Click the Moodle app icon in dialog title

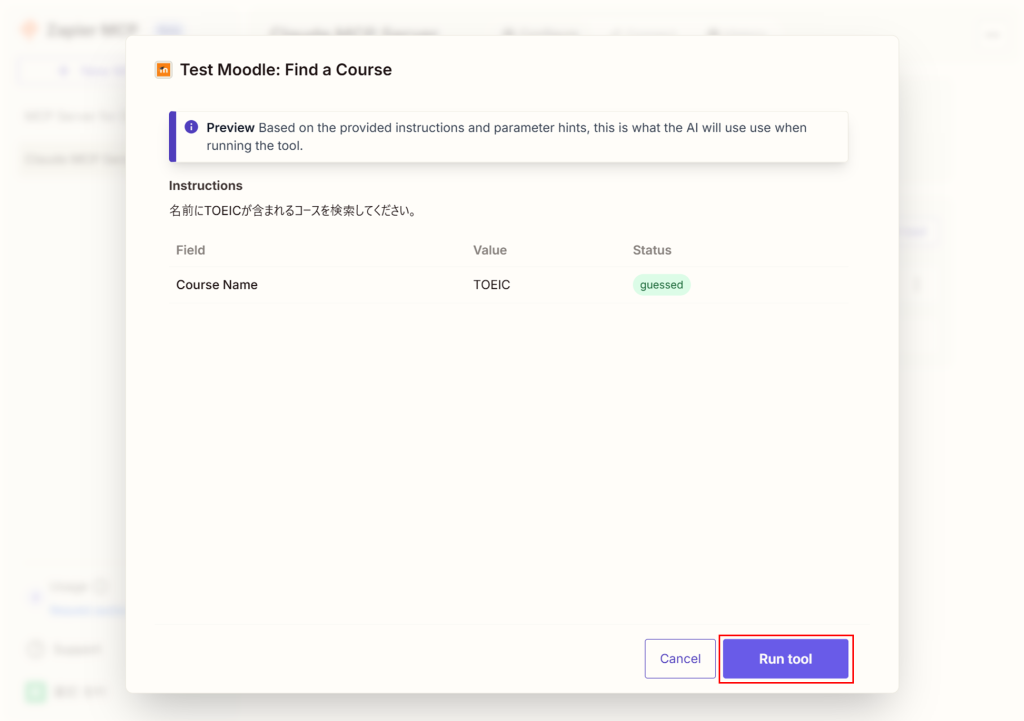coord(163,70)
